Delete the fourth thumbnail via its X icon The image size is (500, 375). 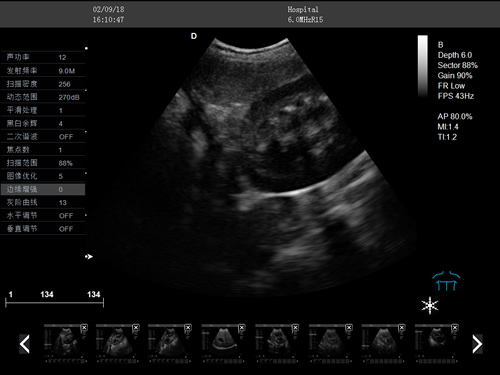pos(242,328)
